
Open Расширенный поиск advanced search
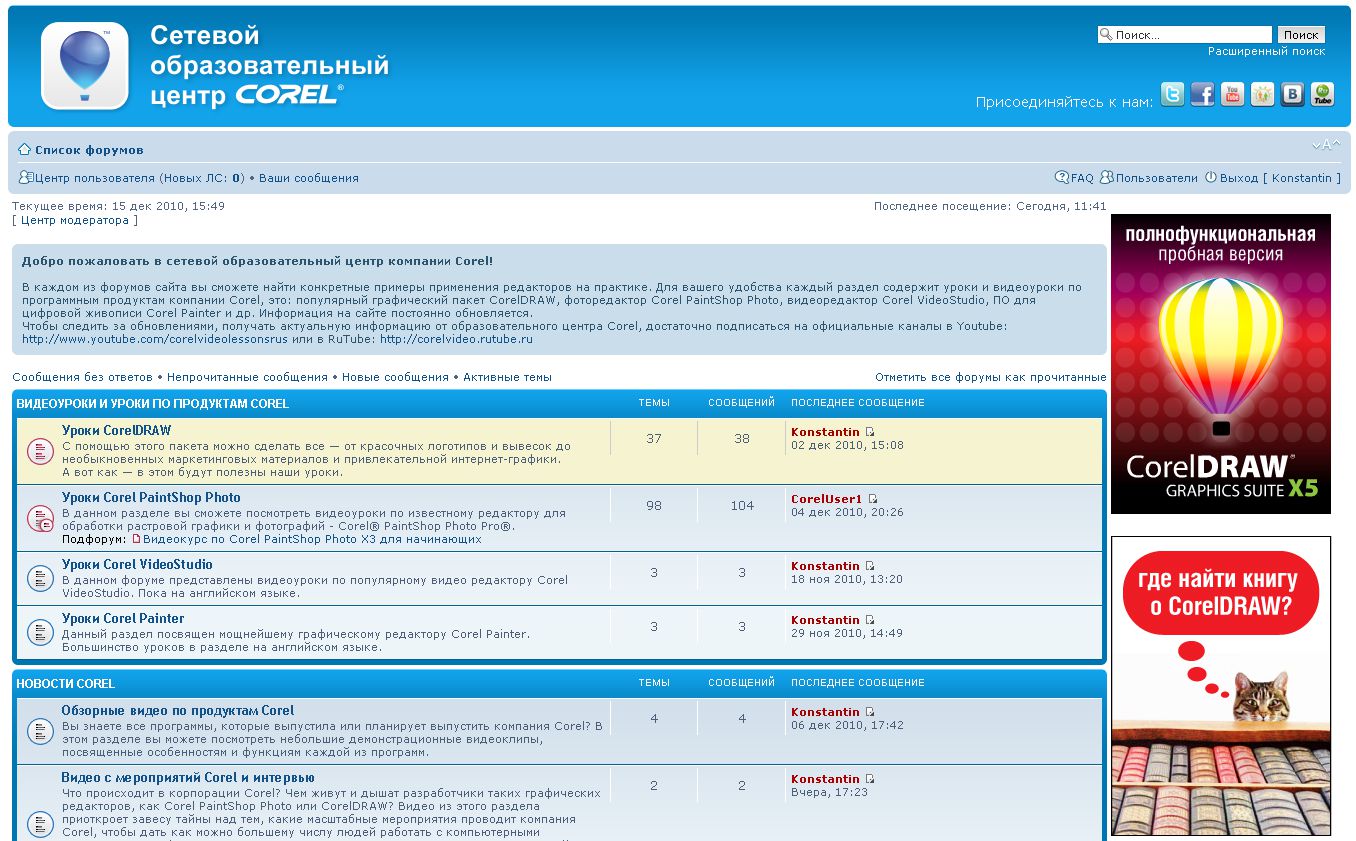(1266, 51)
